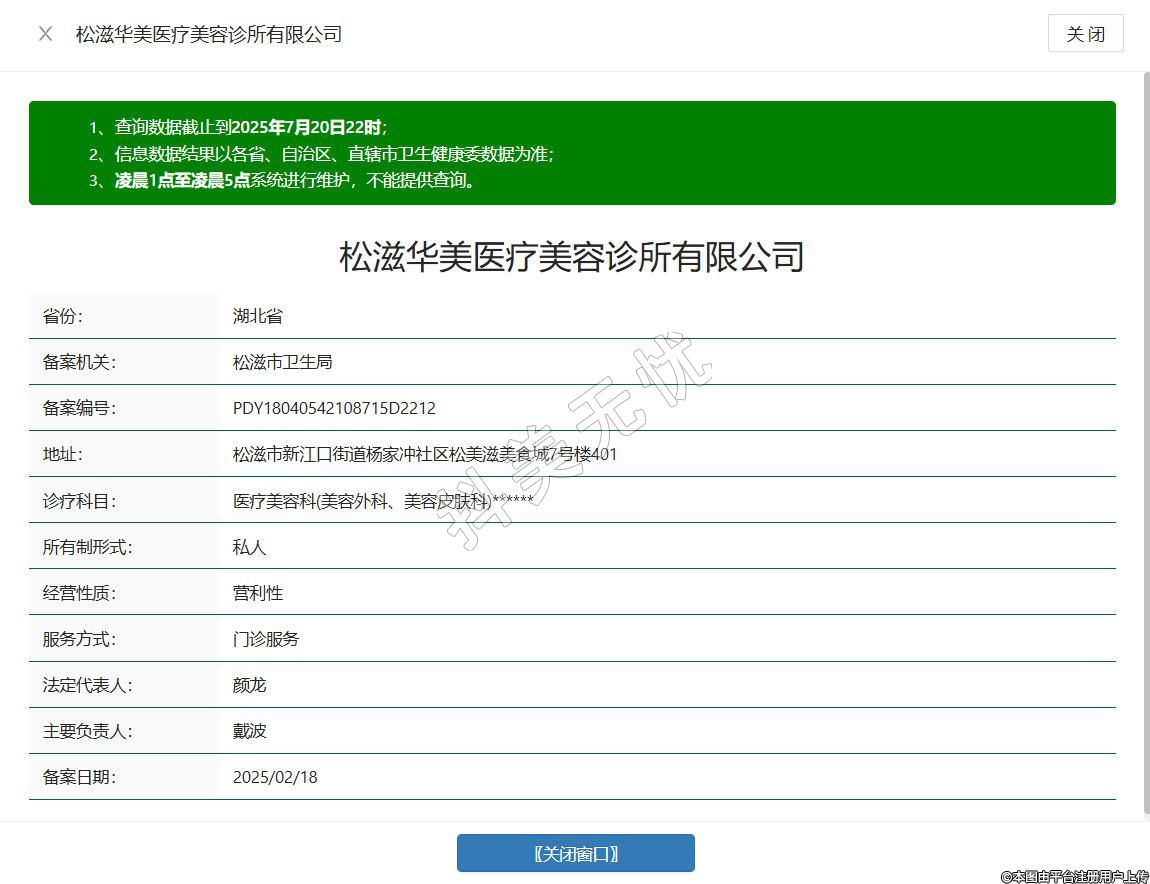The width and height of the screenshot is (1150, 884).
Task: Click the vertical scrollbar on the right edge
Action: (1145, 440)
